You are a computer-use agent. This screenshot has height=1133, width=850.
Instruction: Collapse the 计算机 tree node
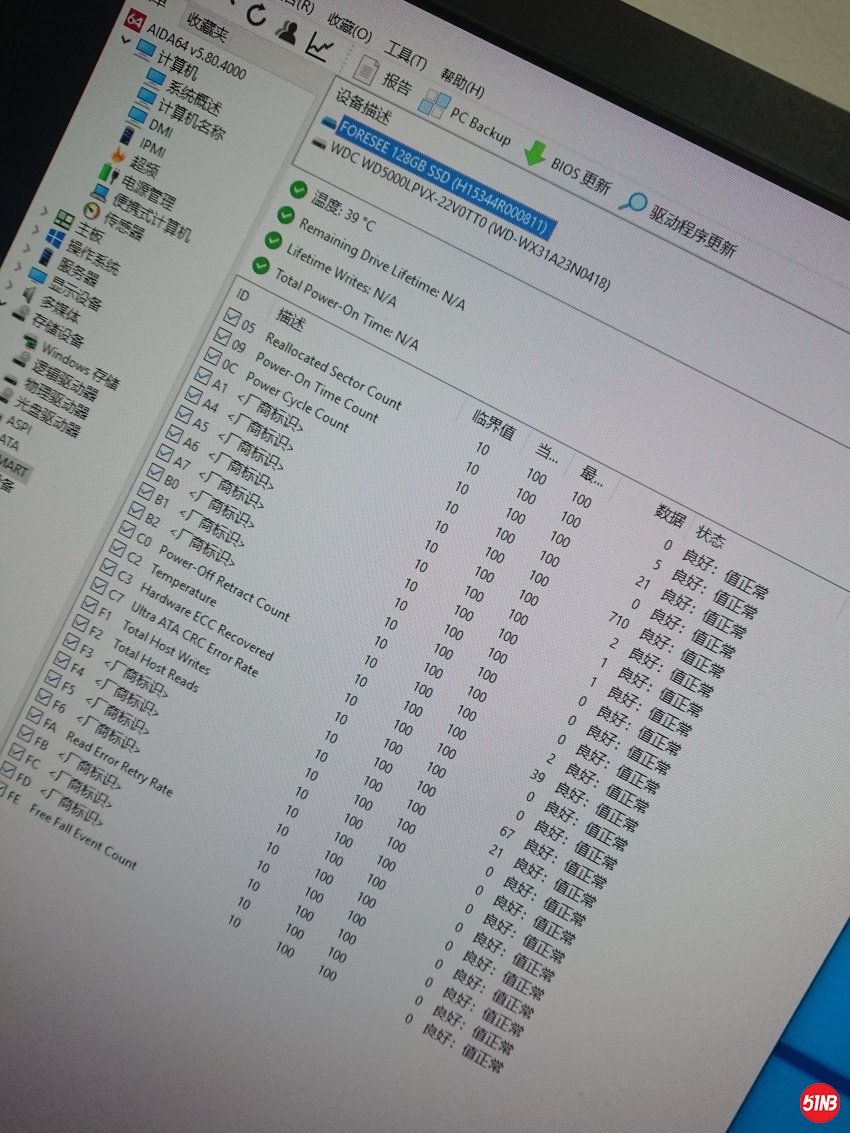coord(127,40)
